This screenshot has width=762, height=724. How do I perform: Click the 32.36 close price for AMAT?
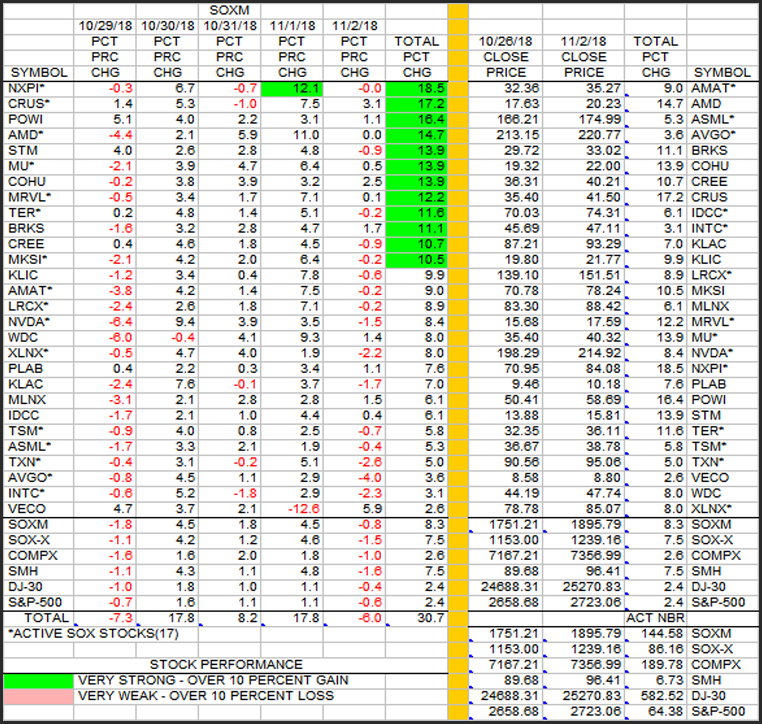(x=521, y=88)
